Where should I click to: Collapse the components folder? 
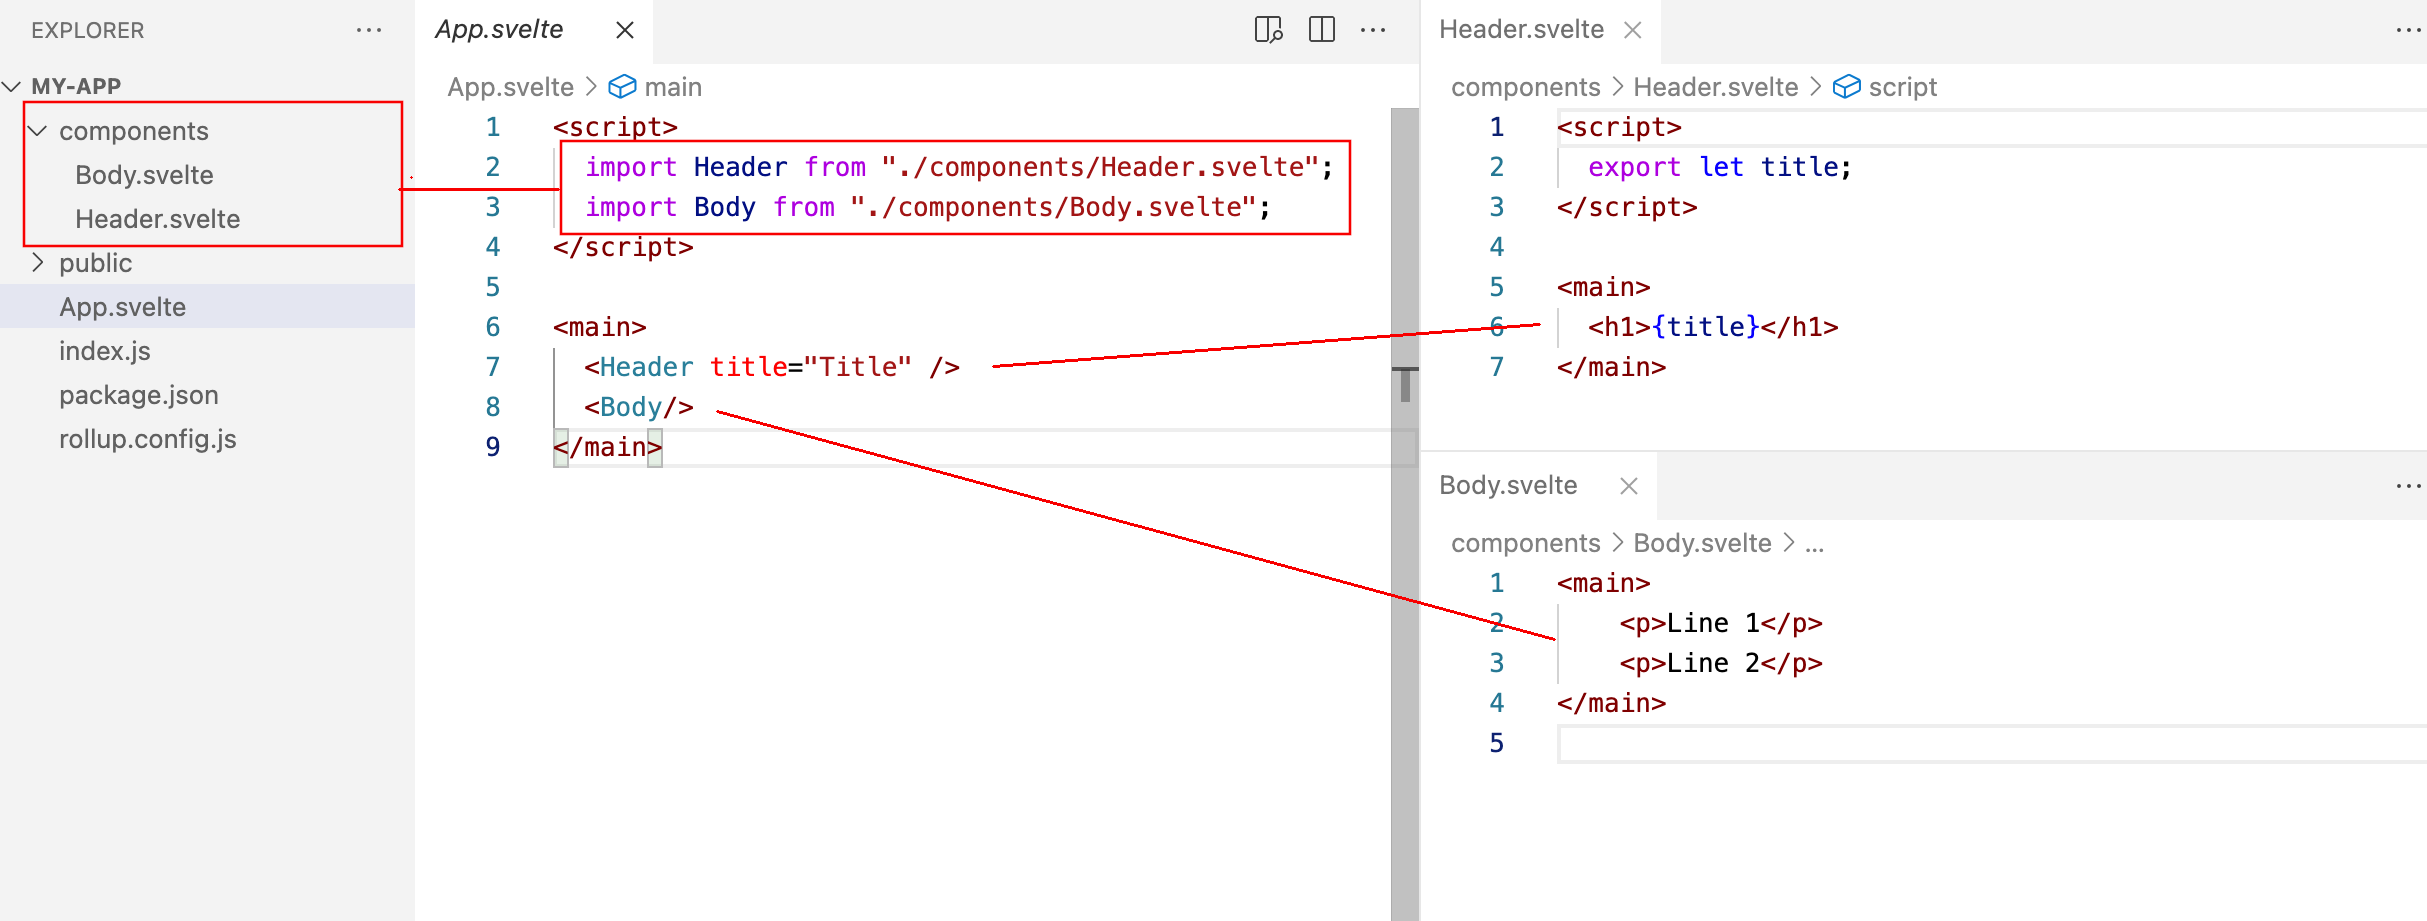pos(38,131)
